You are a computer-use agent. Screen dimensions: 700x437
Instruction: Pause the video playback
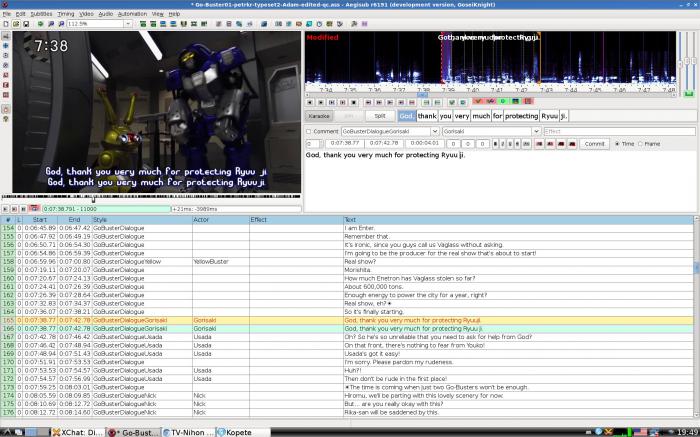pos(23,209)
